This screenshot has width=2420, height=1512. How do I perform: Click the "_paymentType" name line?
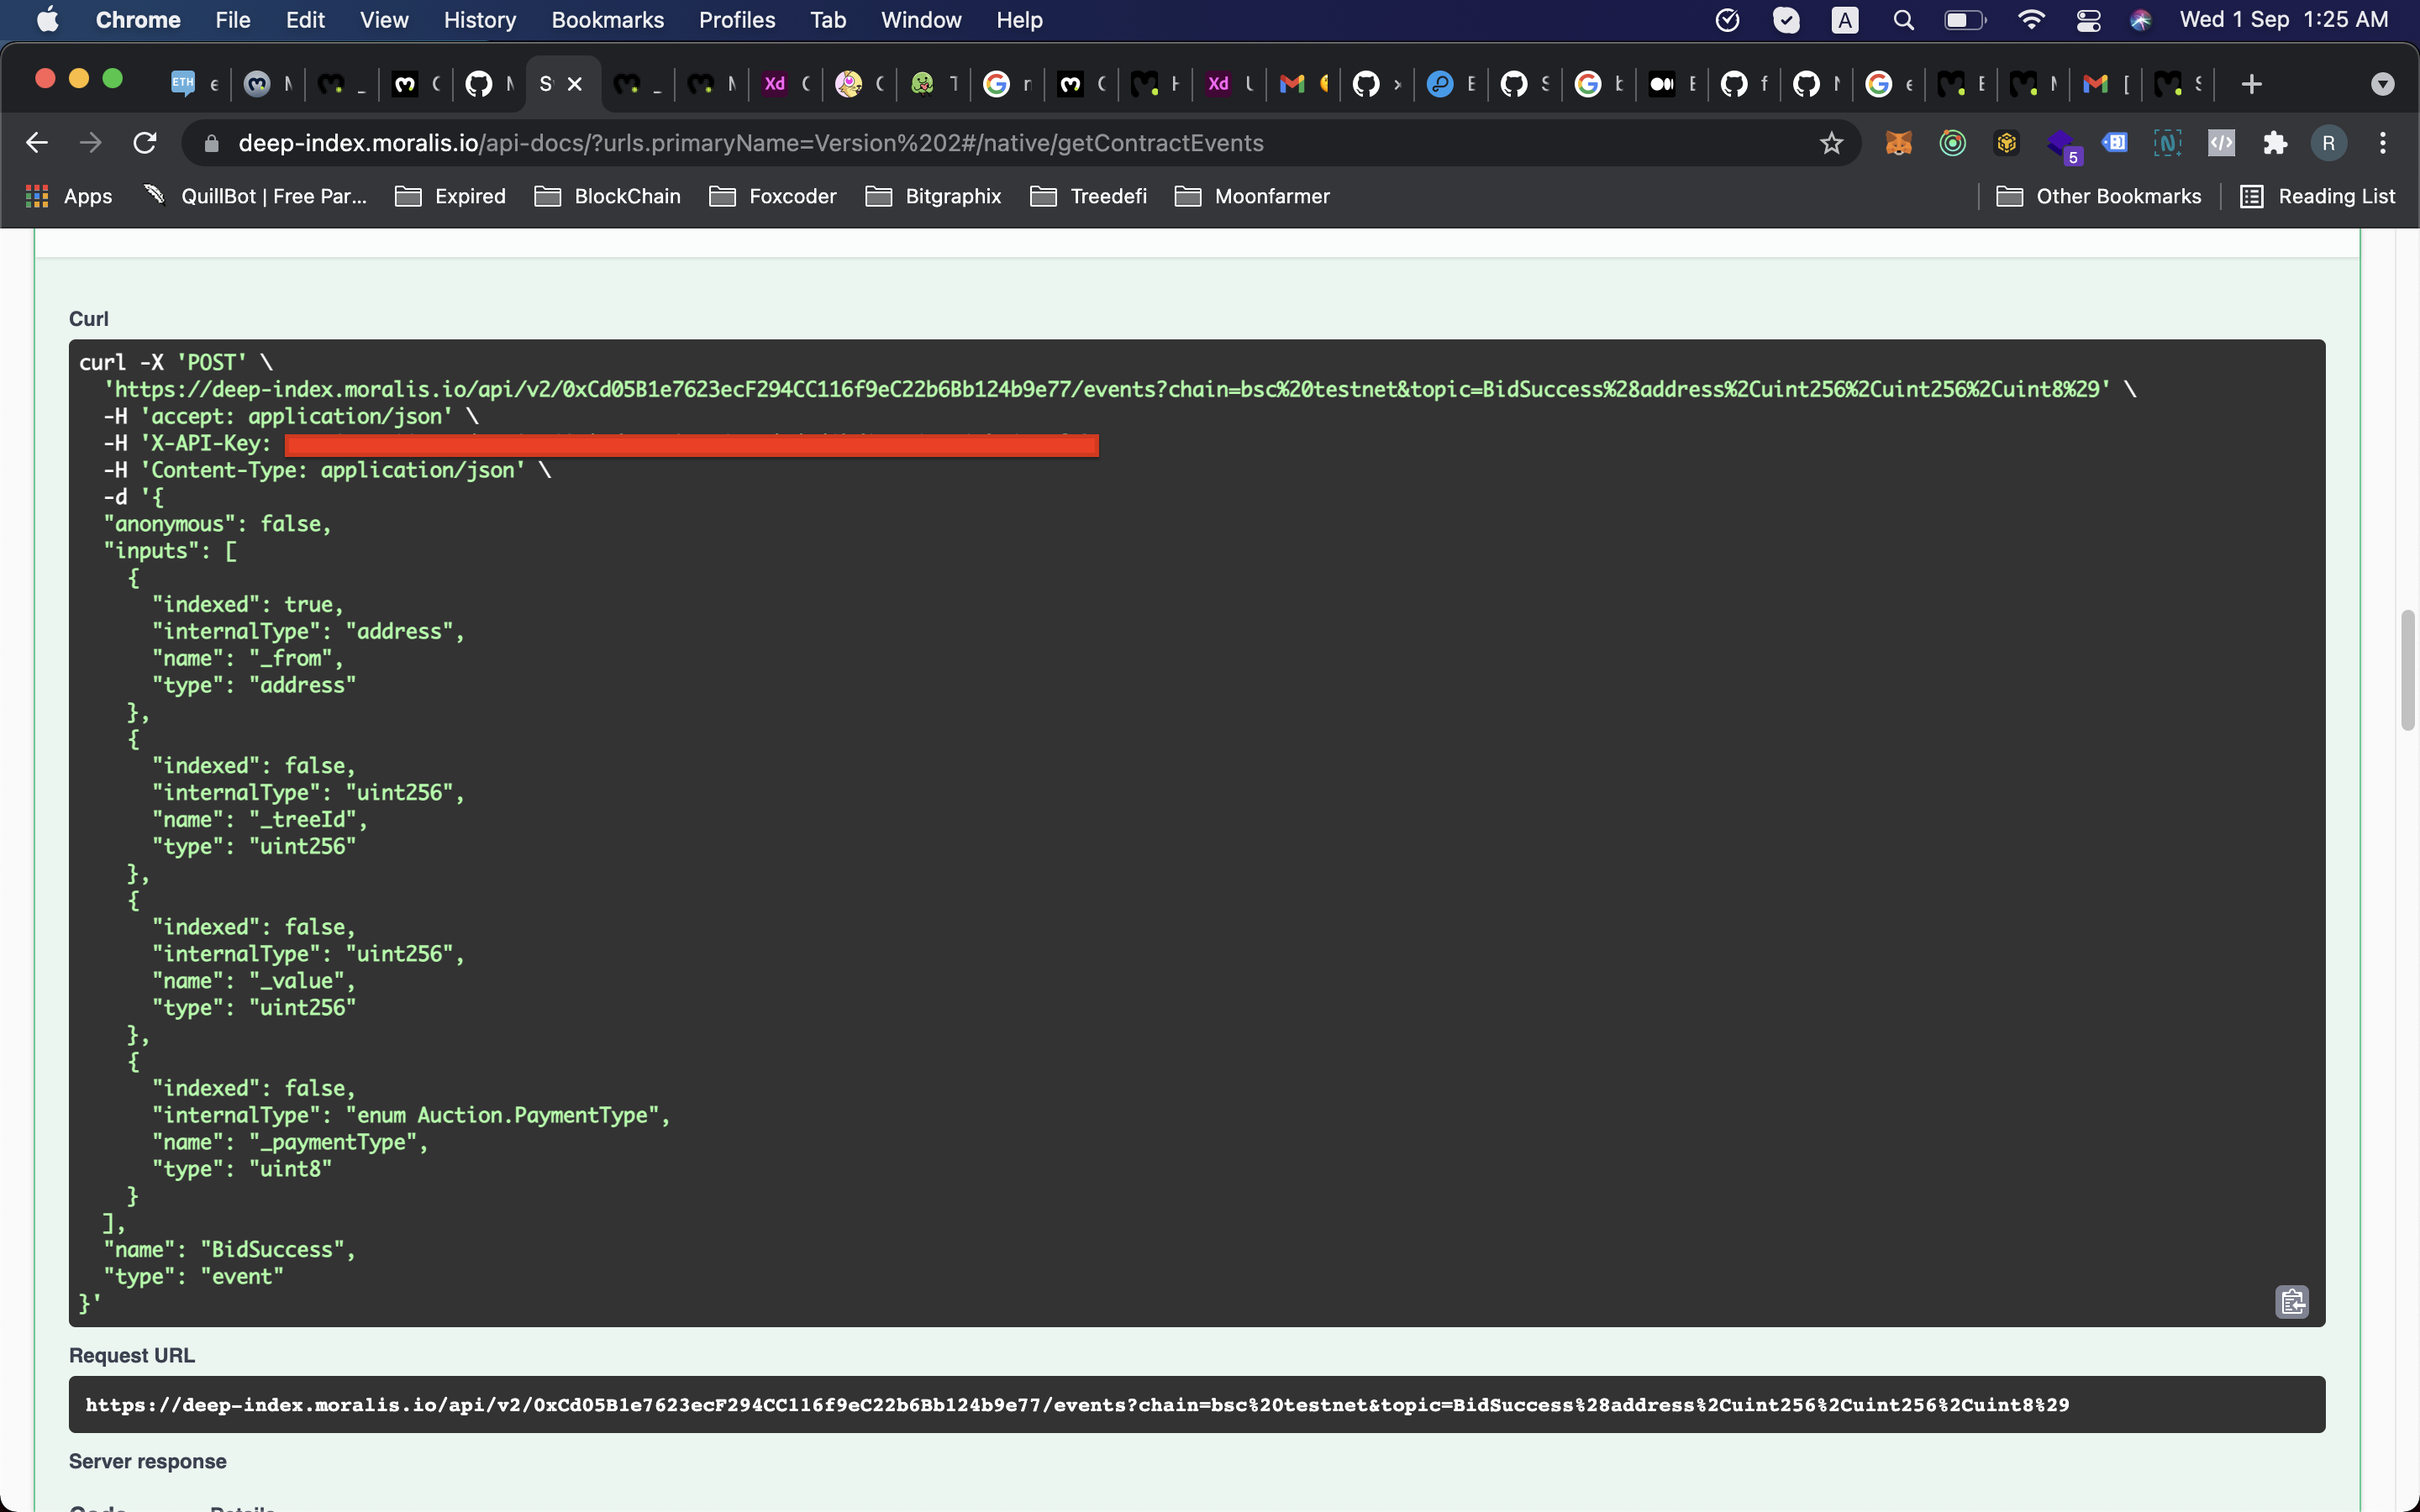pyautogui.click(x=290, y=1142)
